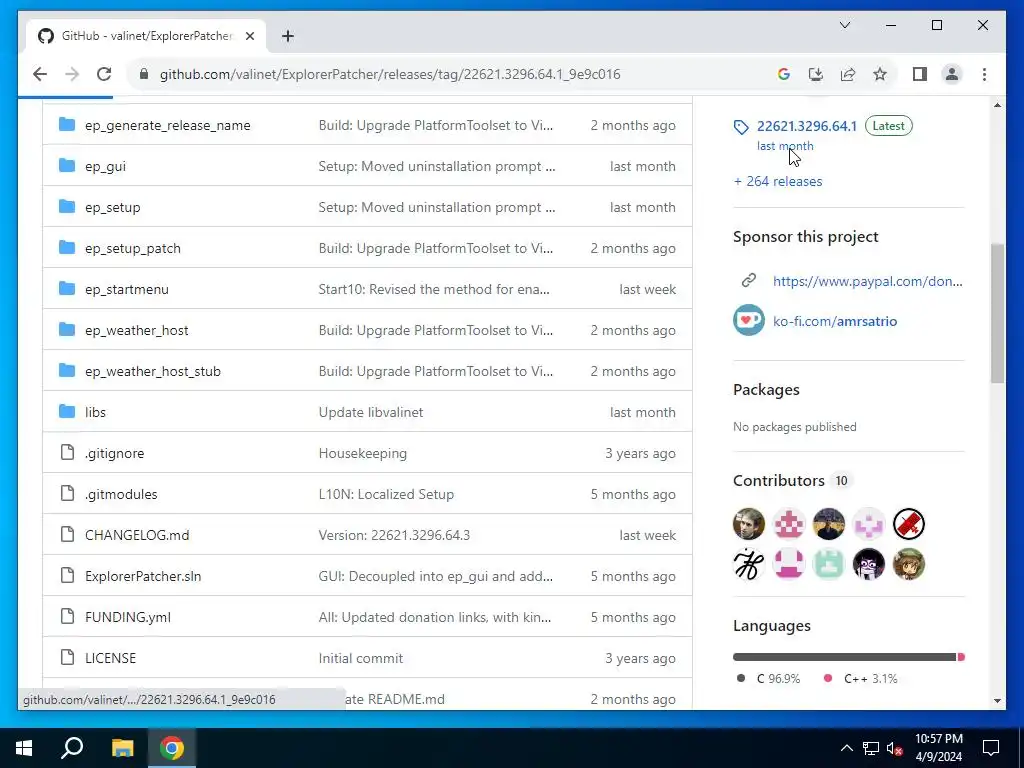The image size is (1024, 768).
Task: Open Windows taskbar search
Action: 72,748
